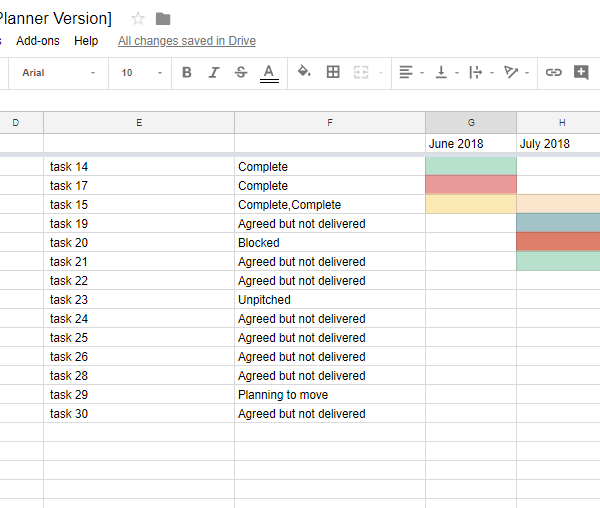Open the fill color paint bucket
This screenshot has width=600, height=508.
(x=304, y=72)
